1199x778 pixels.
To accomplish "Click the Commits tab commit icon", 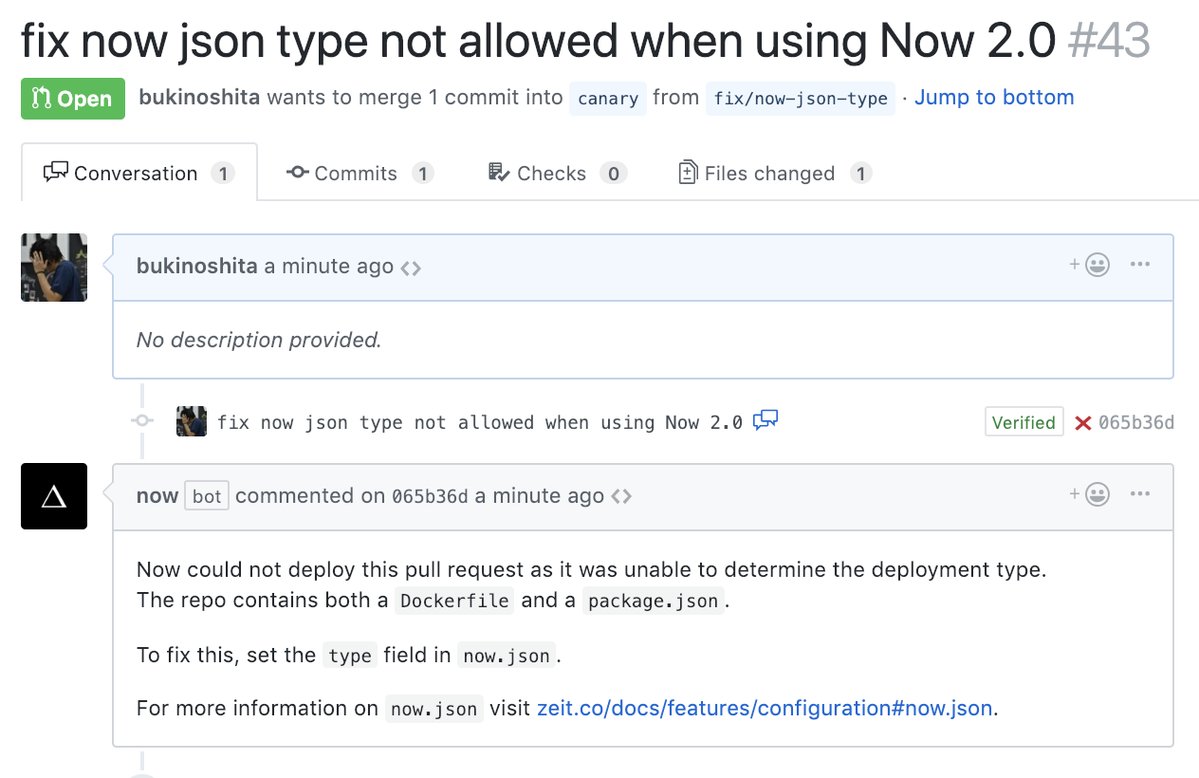I will 297,172.
